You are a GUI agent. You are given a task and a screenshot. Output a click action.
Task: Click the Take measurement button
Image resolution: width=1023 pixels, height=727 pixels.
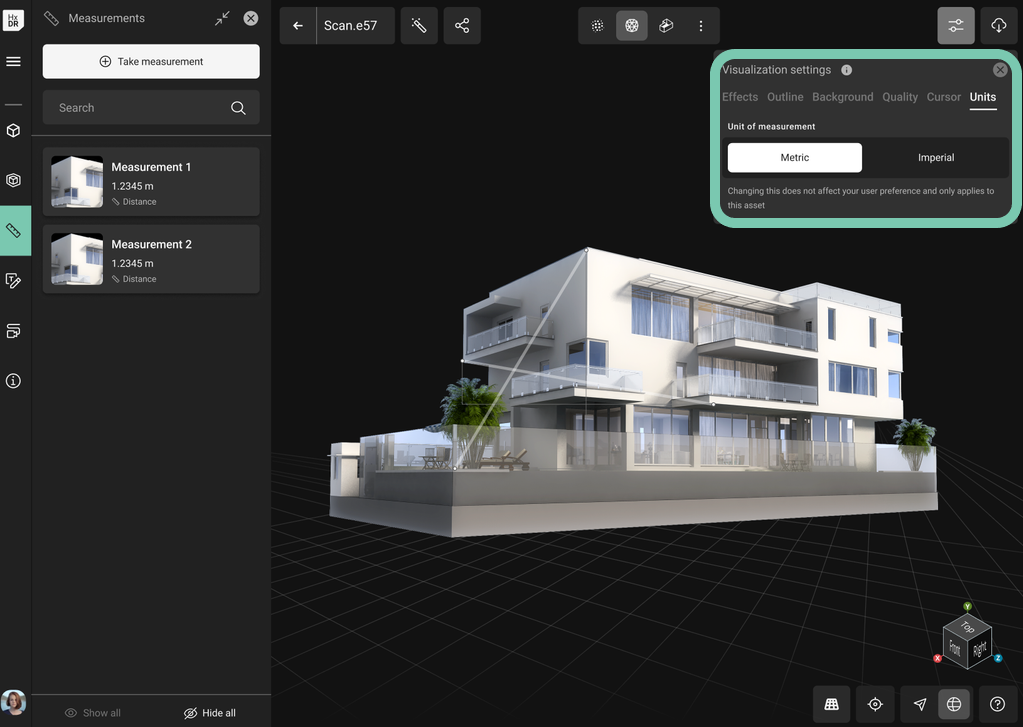tap(151, 61)
